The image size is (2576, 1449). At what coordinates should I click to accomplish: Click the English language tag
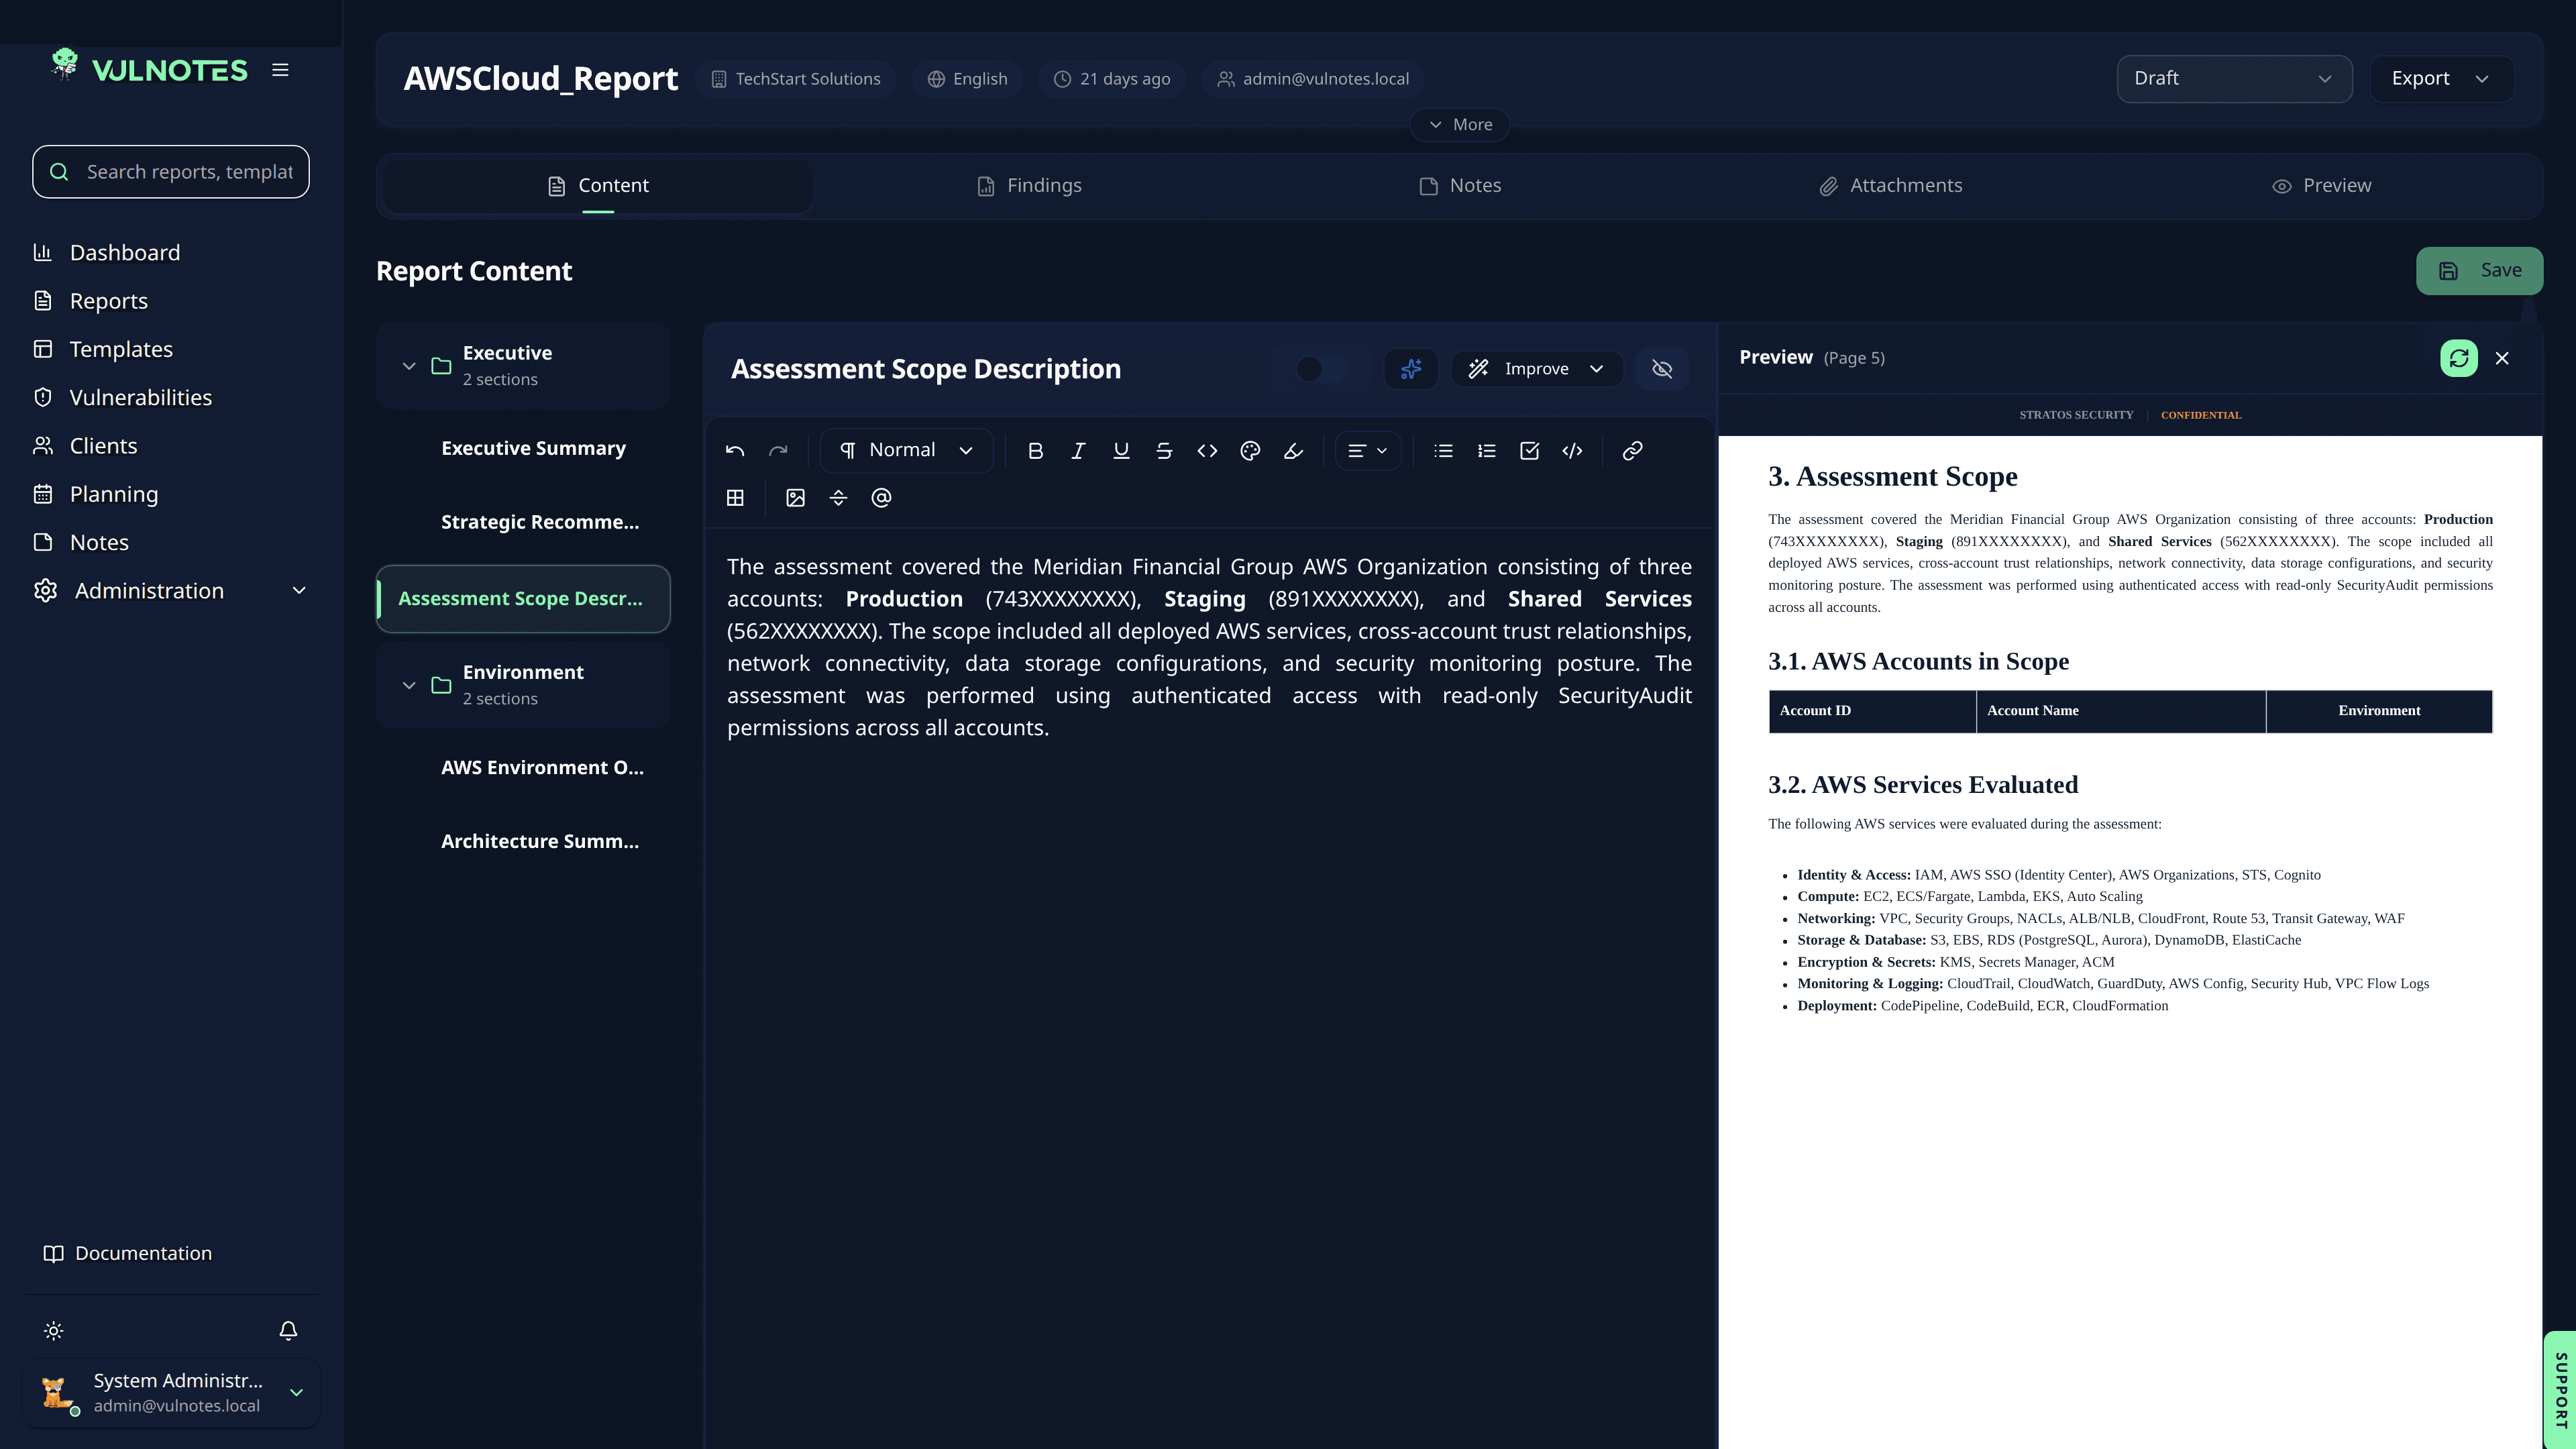[967, 79]
